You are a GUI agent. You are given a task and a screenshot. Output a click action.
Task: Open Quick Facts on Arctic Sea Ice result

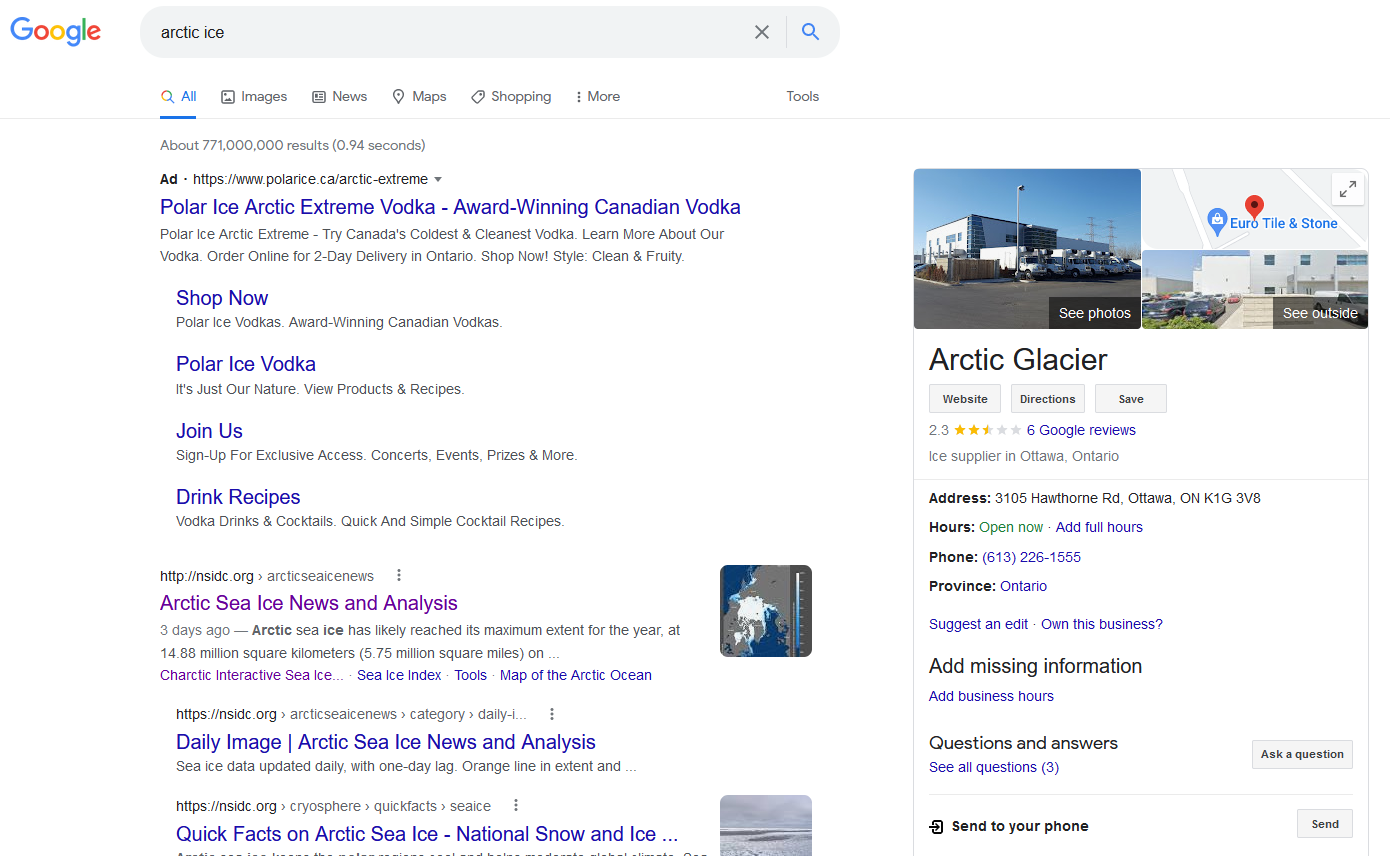pyautogui.click(x=427, y=834)
